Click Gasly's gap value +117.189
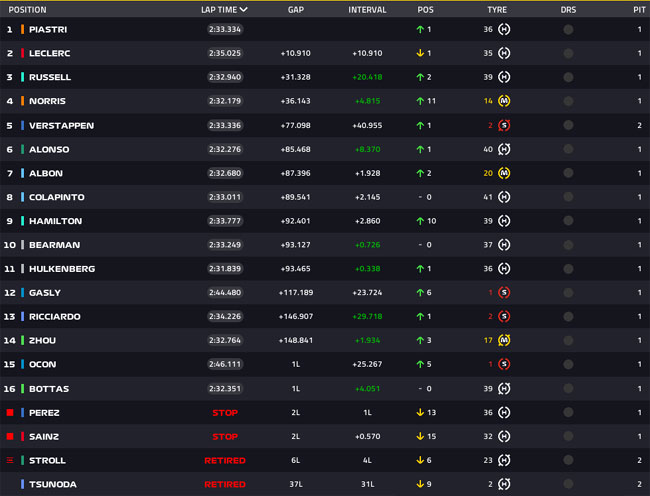This screenshot has height=496, width=650. click(296, 293)
